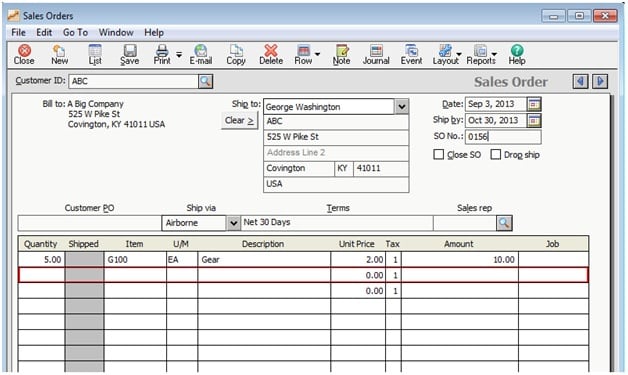Click the SO No. field
The width and height of the screenshot is (628, 375).
click(503, 137)
